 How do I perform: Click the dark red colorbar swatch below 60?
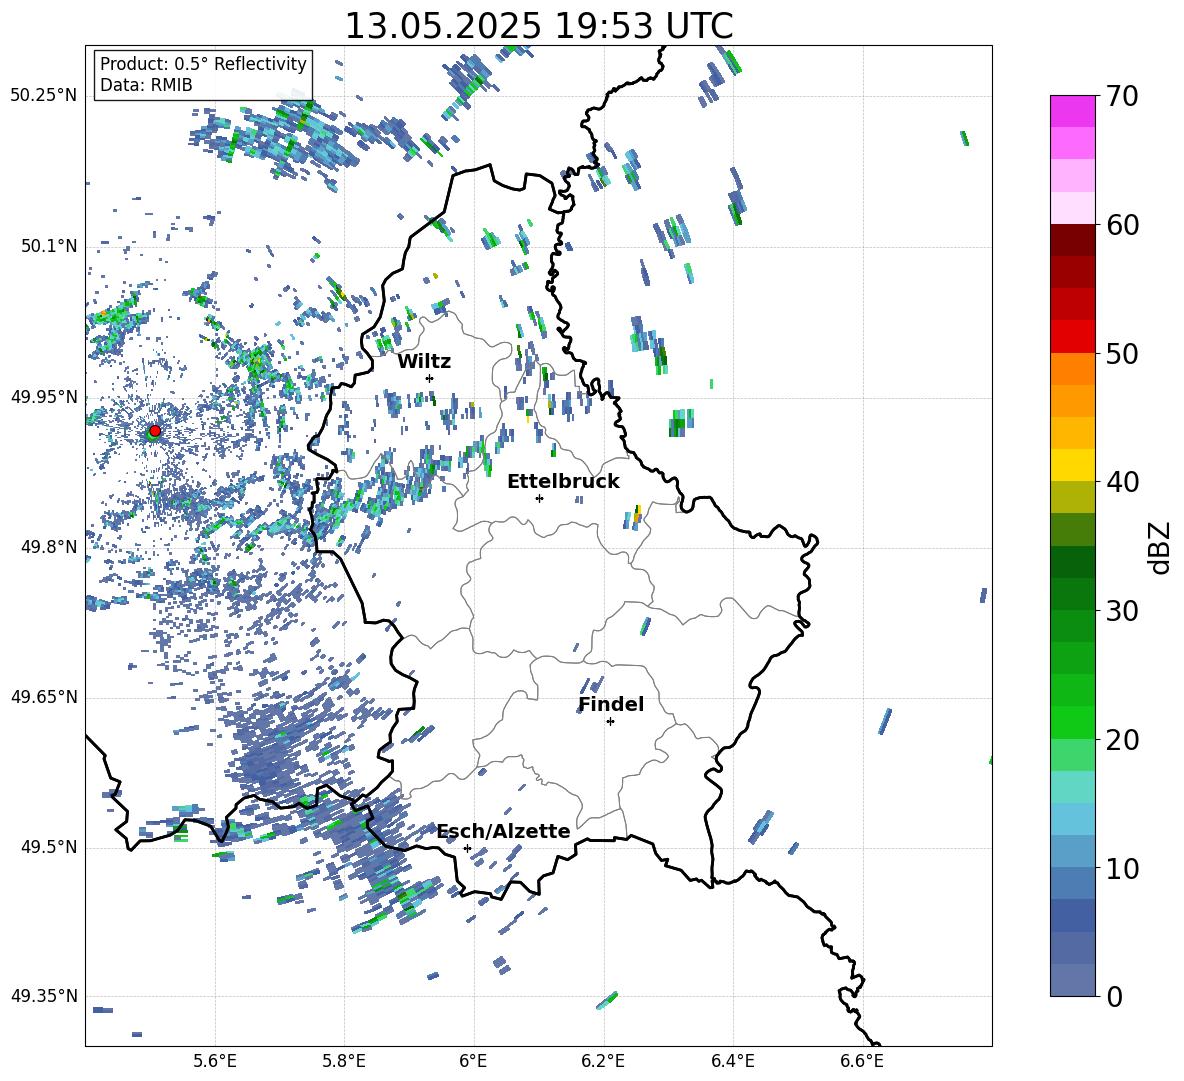tap(1072, 240)
